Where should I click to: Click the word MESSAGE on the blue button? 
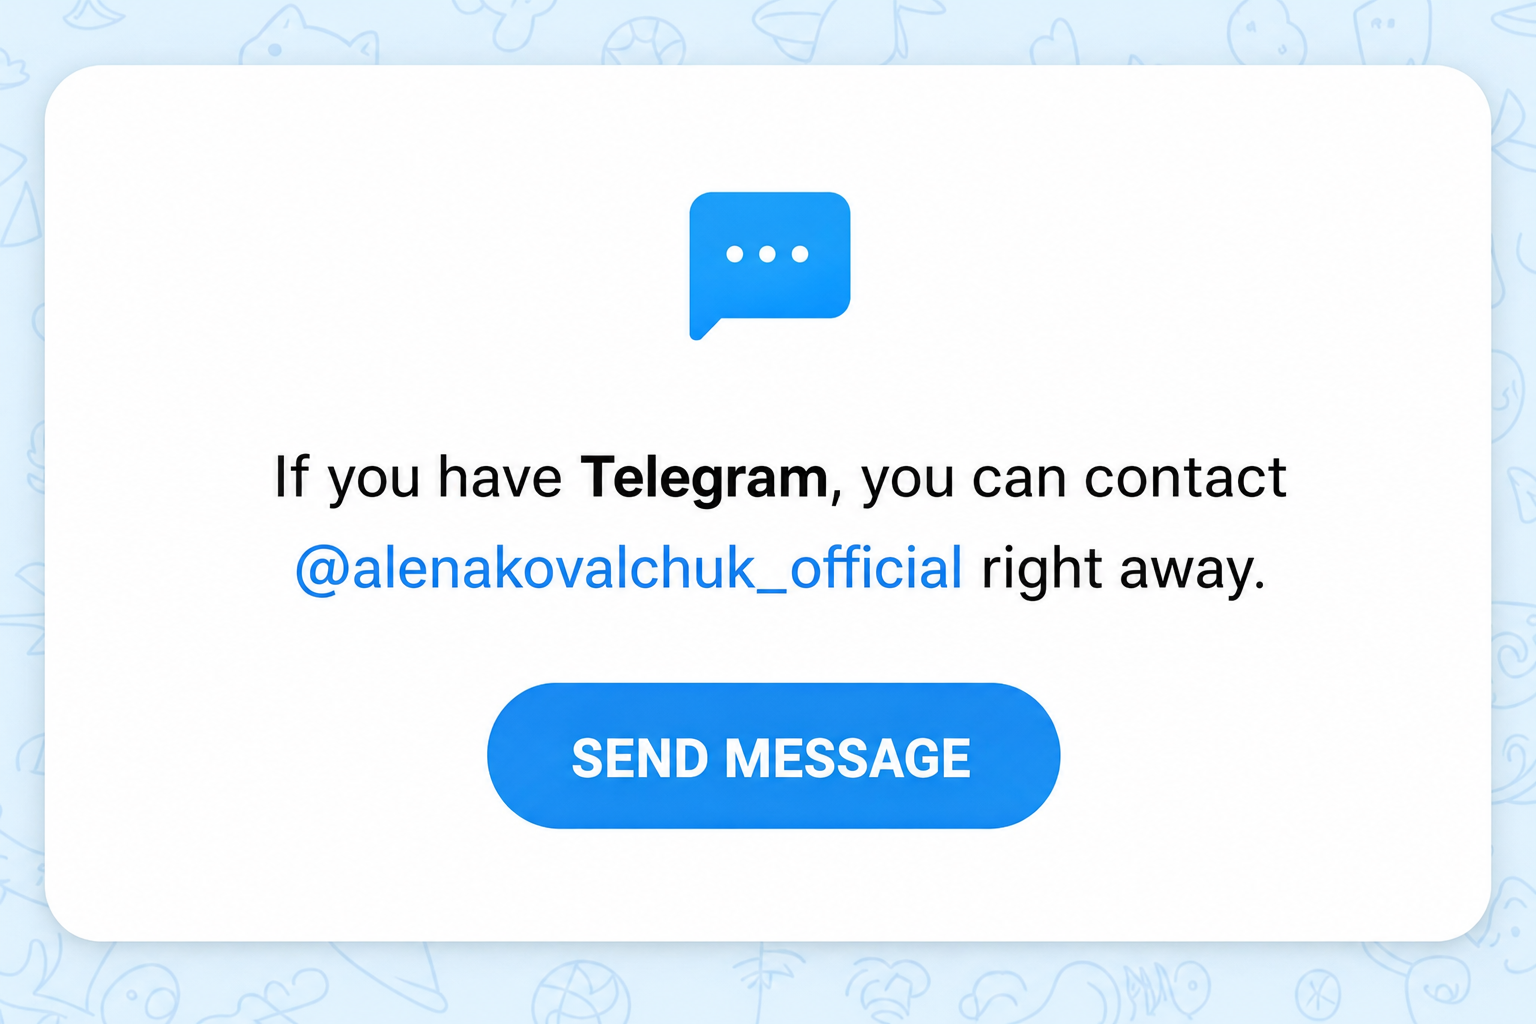point(848,758)
